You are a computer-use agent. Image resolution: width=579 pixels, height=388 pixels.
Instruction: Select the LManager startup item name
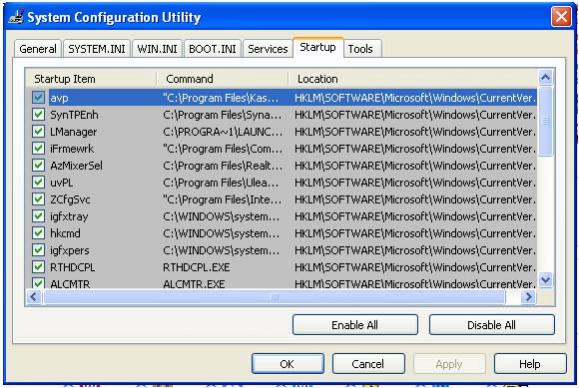coord(73,132)
